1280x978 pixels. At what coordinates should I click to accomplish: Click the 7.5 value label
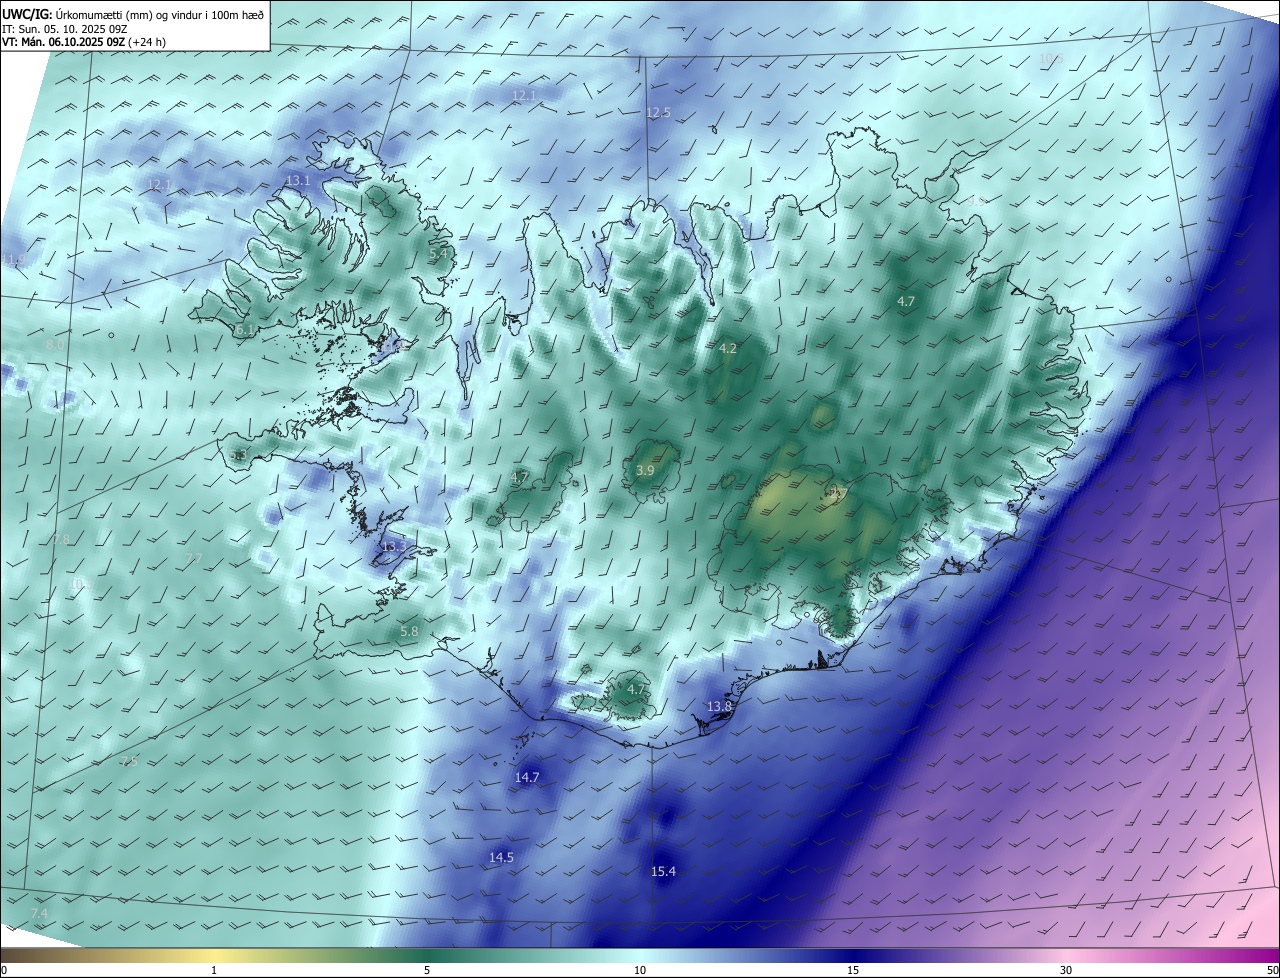coord(129,762)
